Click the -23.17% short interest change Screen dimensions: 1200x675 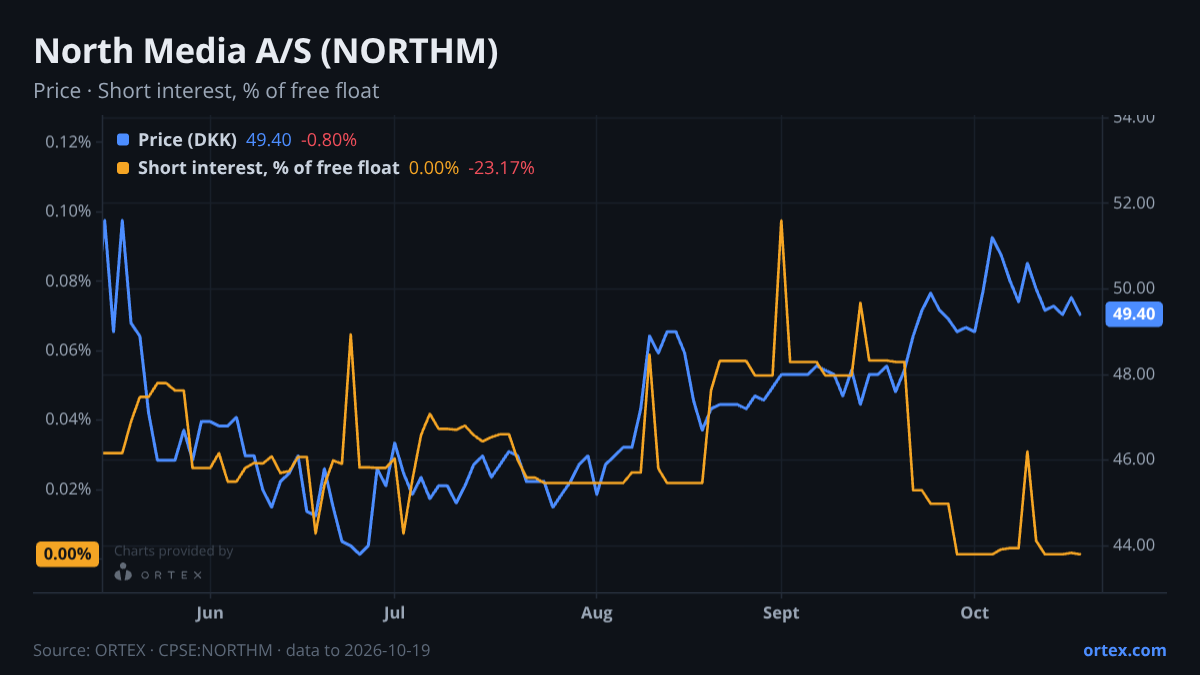pyautogui.click(x=501, y=168)
